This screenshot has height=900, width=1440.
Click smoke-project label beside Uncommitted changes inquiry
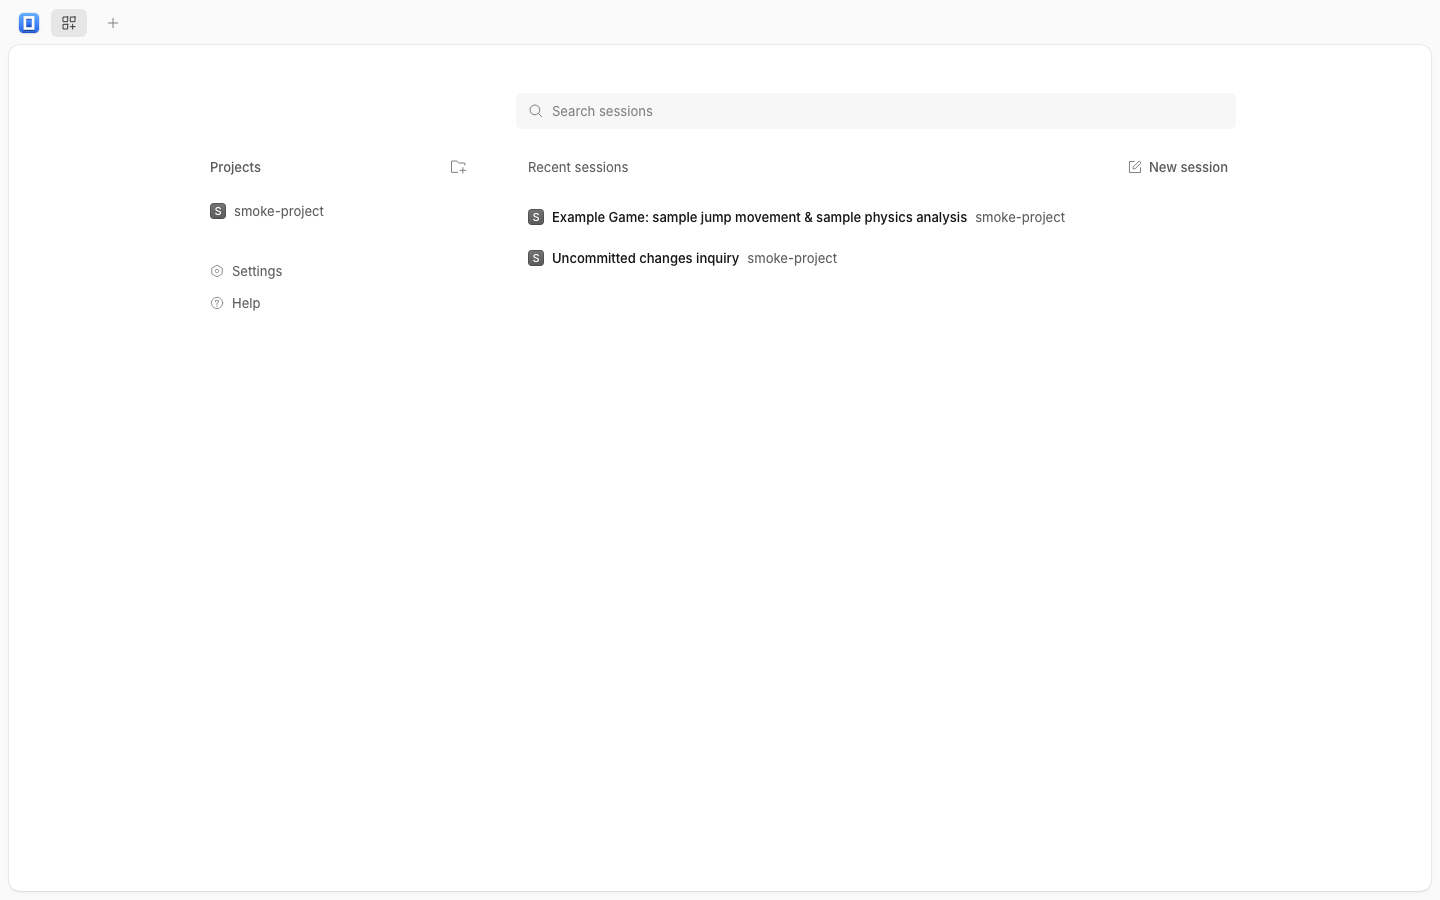click(792, 258)
